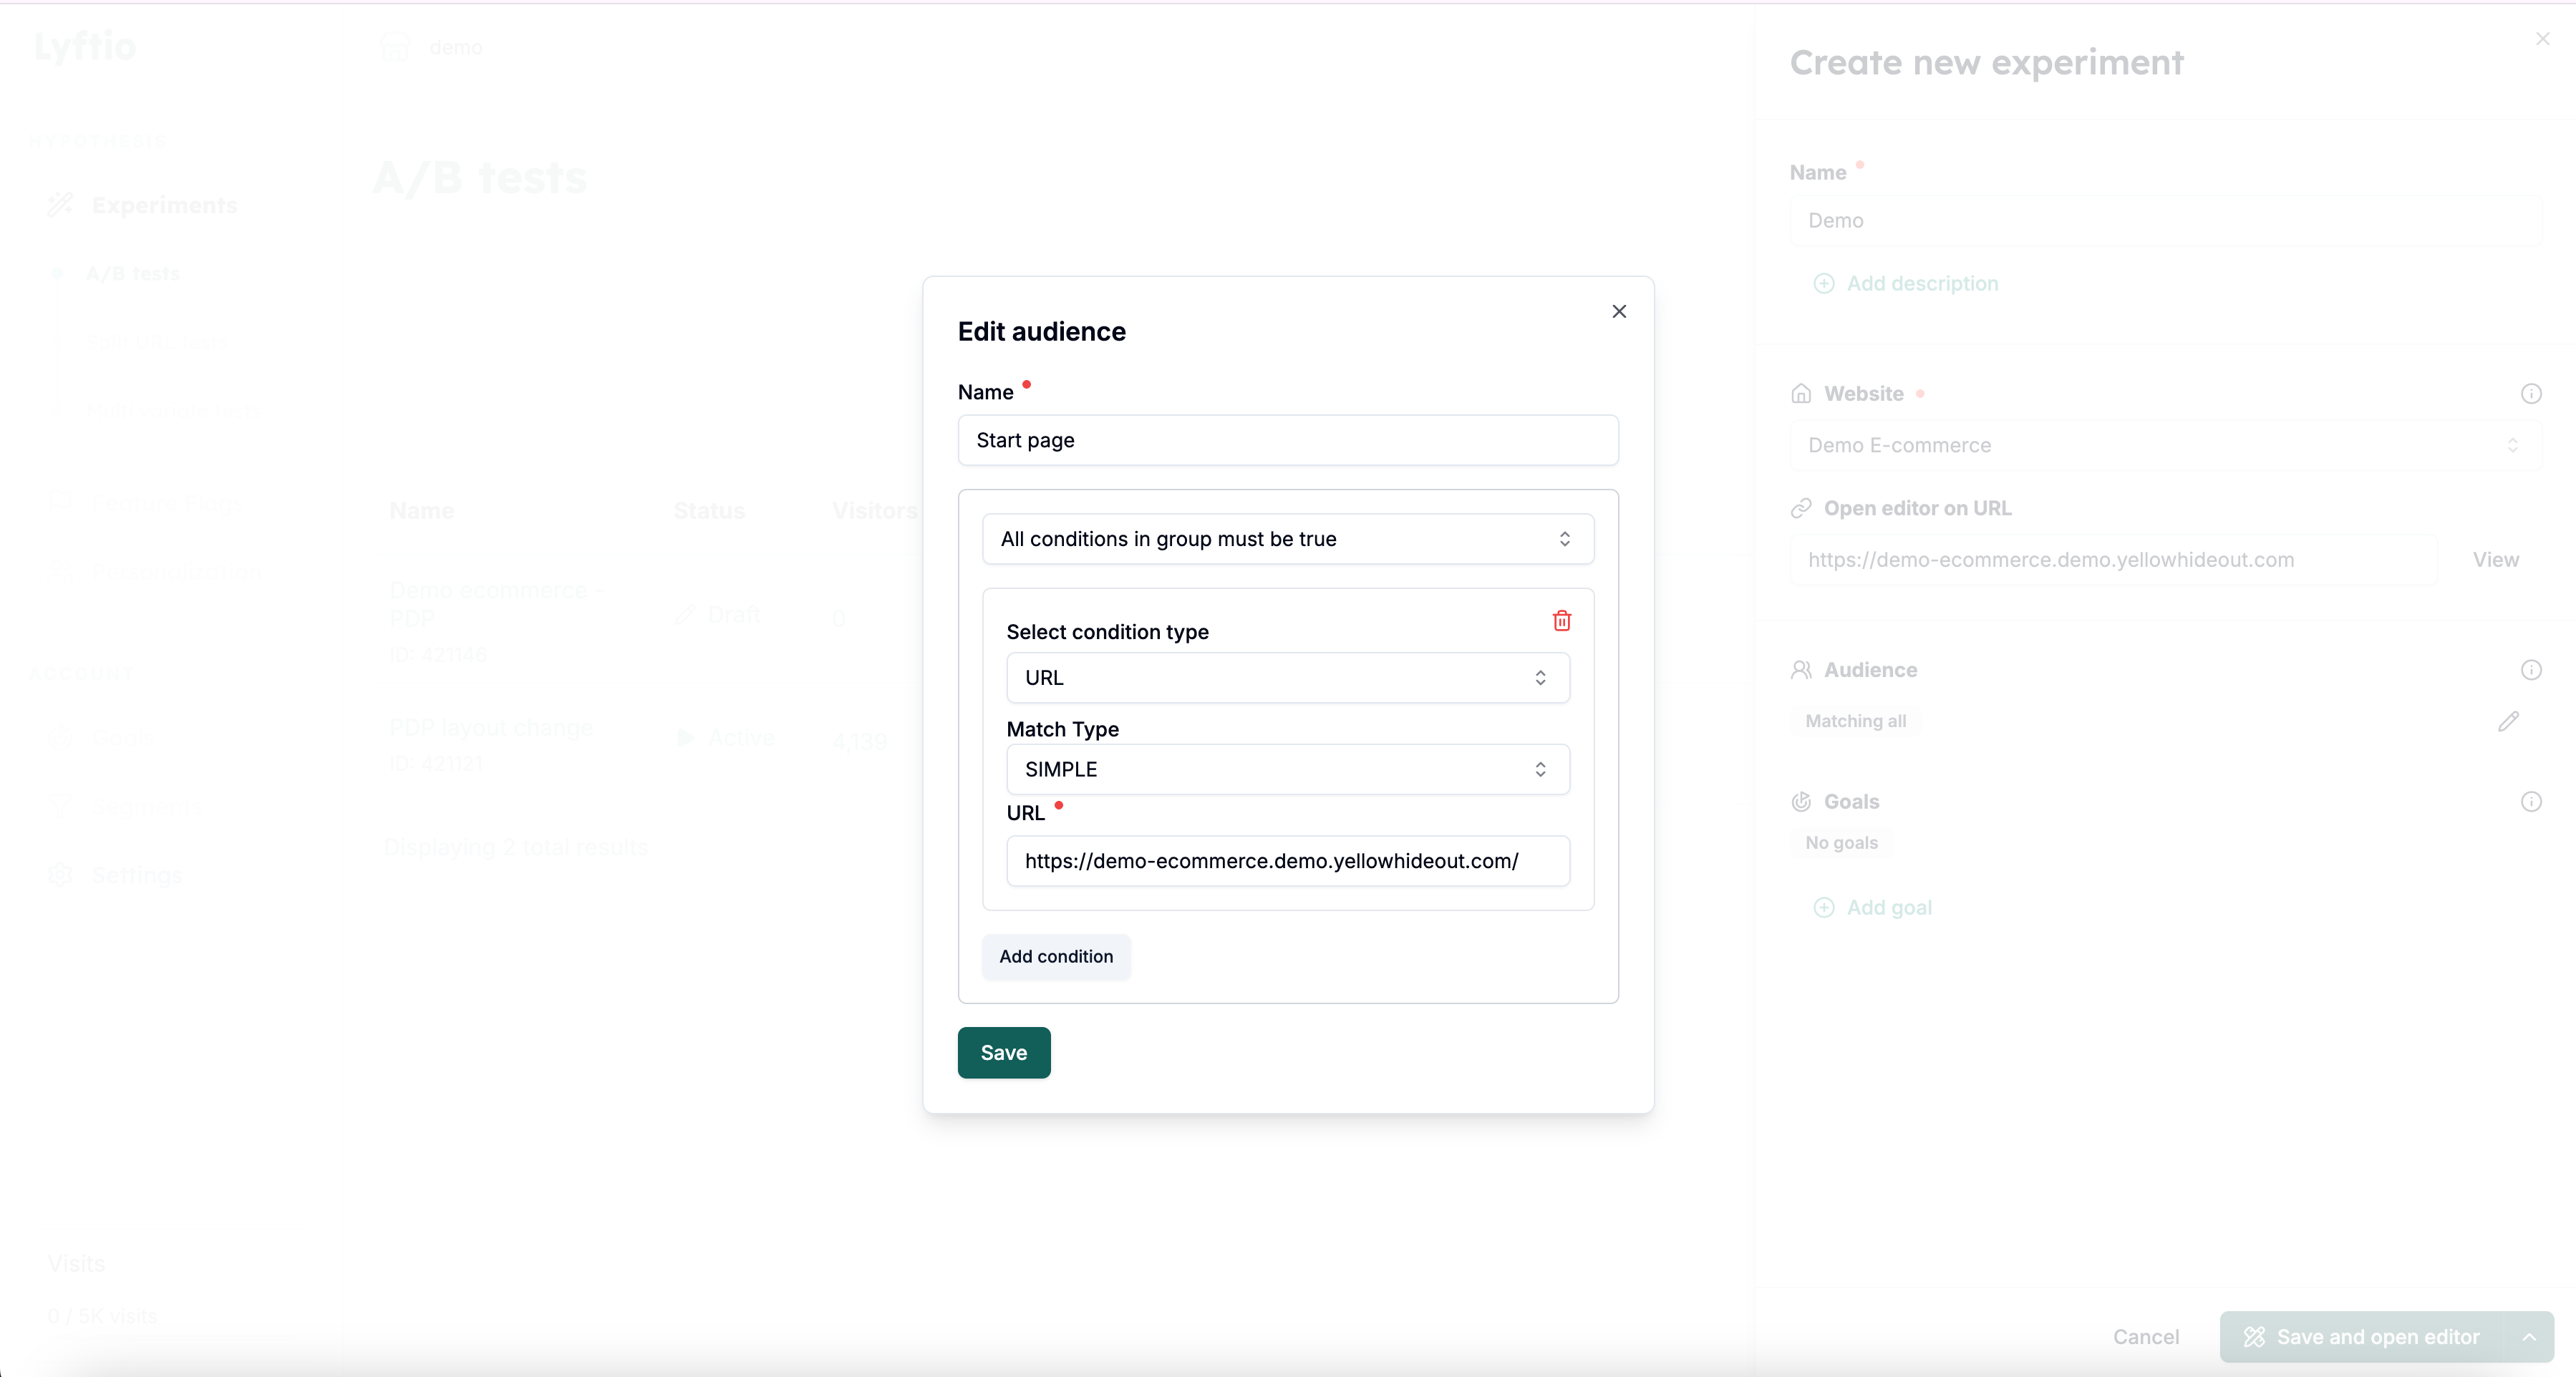The width and height of the screenshot is (2576, 1377).
Task: Open the Select condition type dropdown
Action: click(1287, 677)
